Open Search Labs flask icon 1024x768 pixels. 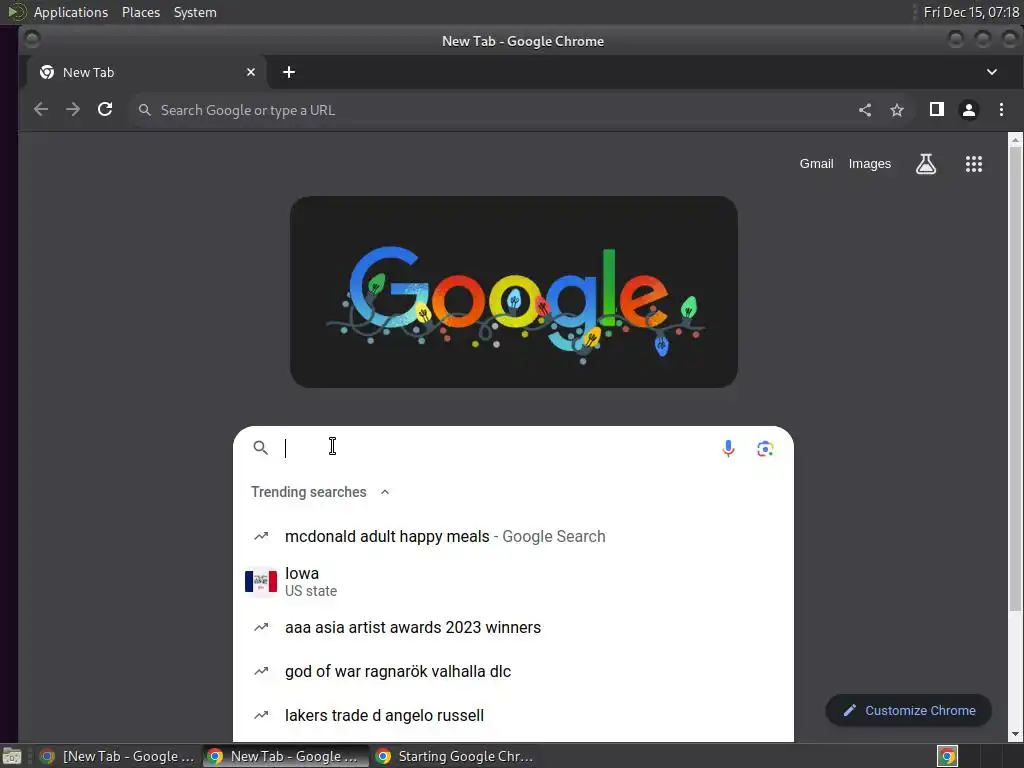[x=925, y=164]
